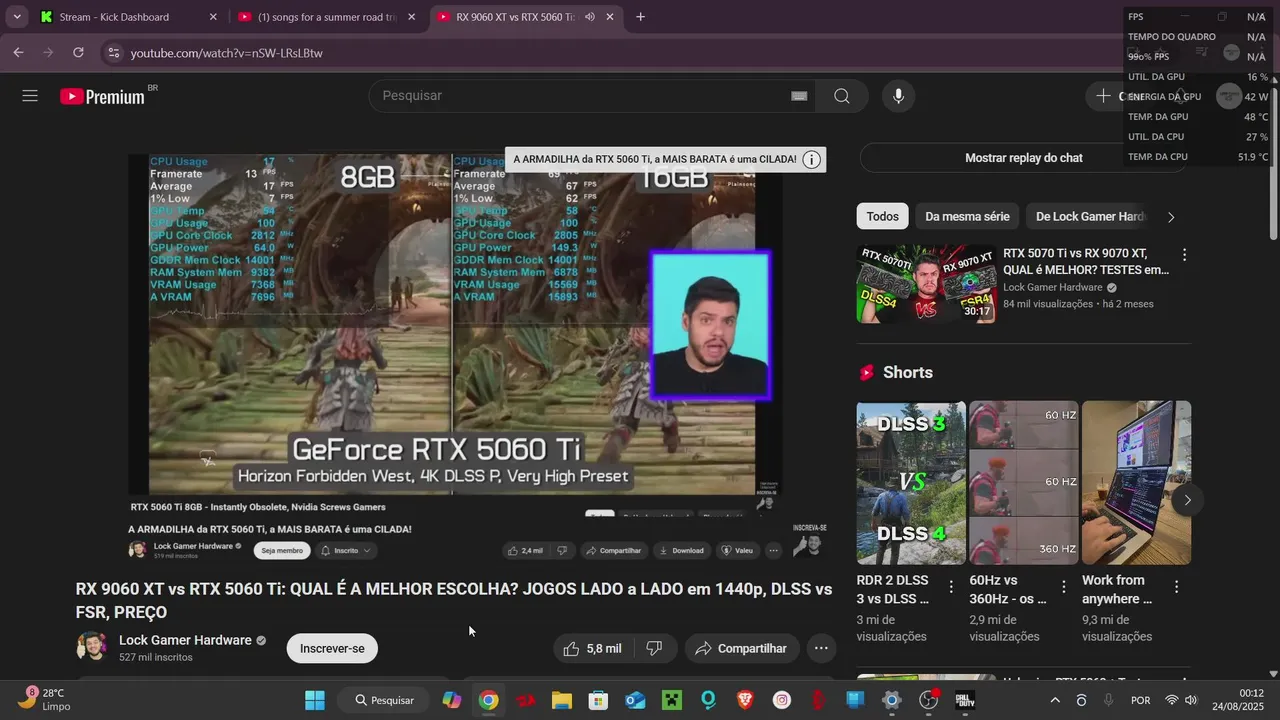Image resolution: width=1280 pixels, height=720 pixels.
Task: Show hidden tray icons chevron
Action: point(1054,700)
